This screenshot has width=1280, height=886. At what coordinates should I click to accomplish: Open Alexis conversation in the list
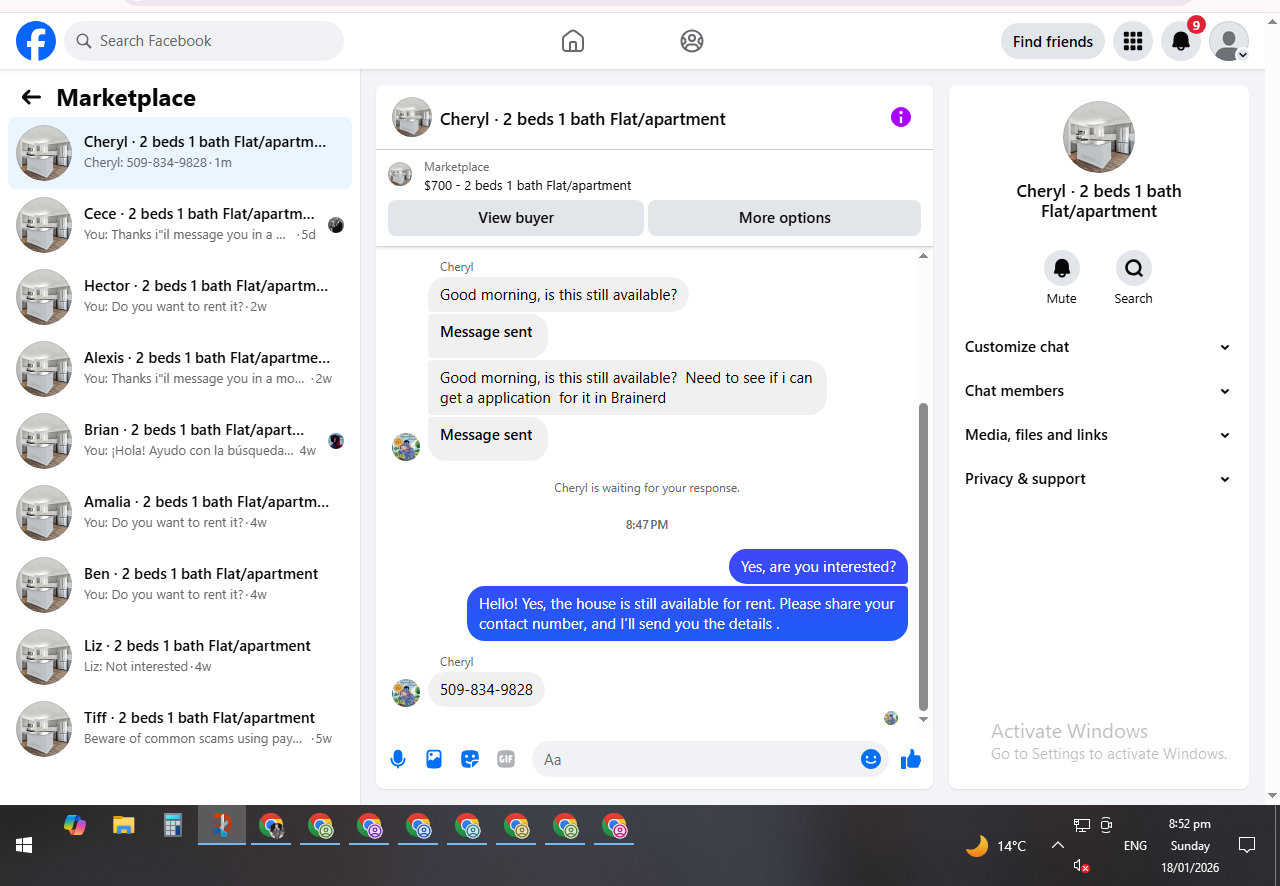[x=180, y=369]
